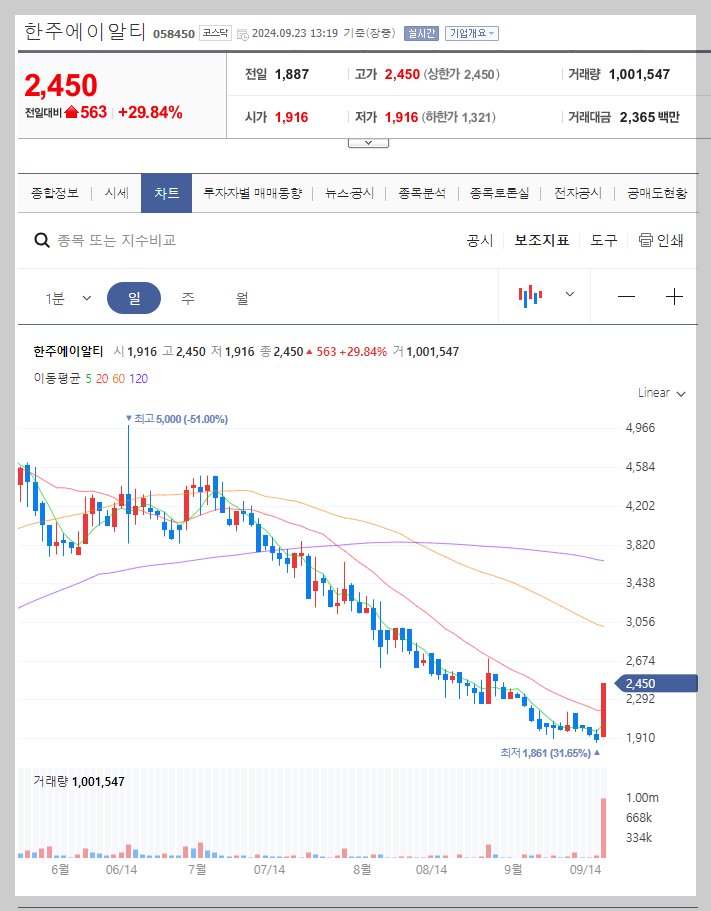Switch to the 월 (monthly) timeframe

point(242,298)
